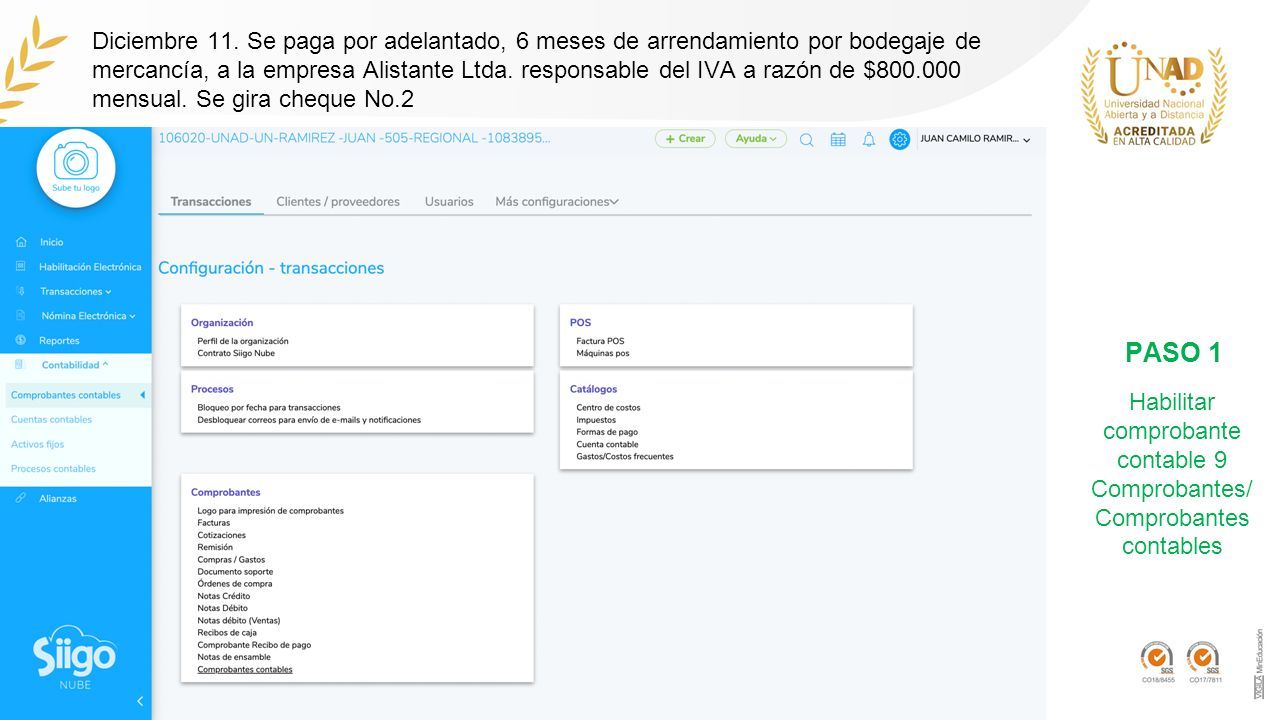Open Compras / Gastos link
Image resolution: width=1280 pixels, height=720 pixels.
[x=231, y=560]
